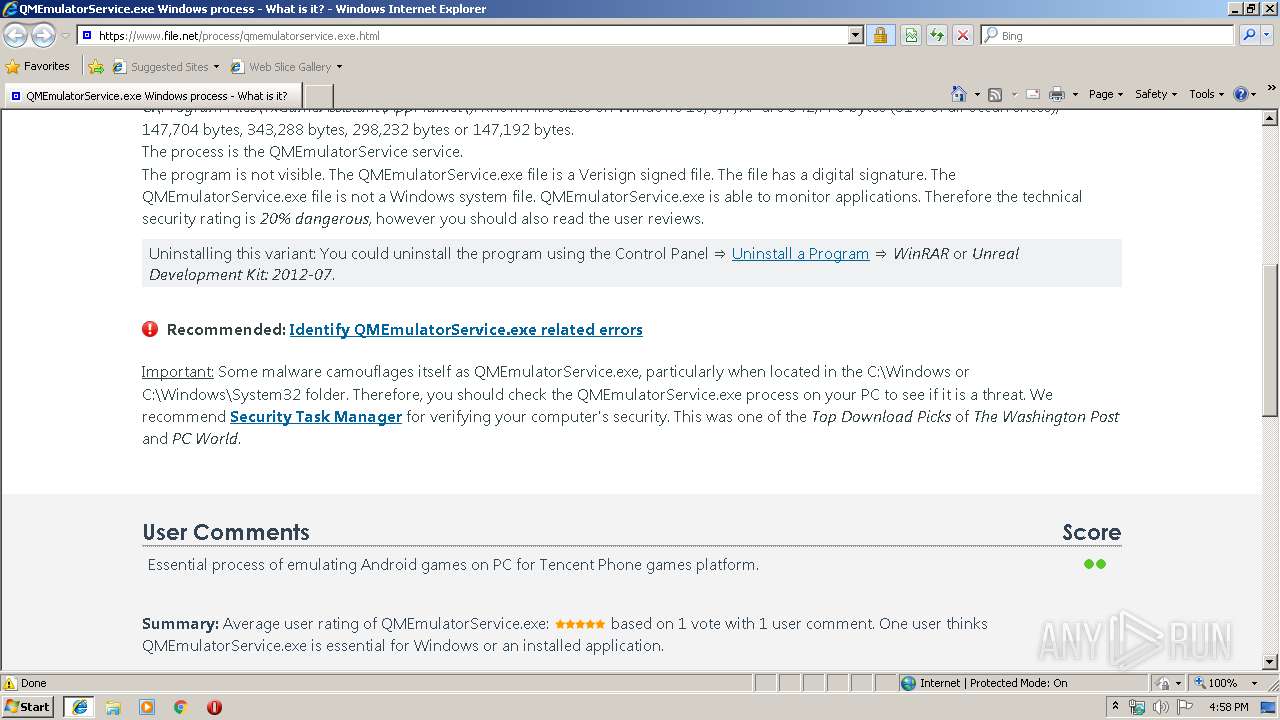This screenshot has width=1280, height=720.
Task: Open search provider options dropdown
Action: pos(1267,35)
